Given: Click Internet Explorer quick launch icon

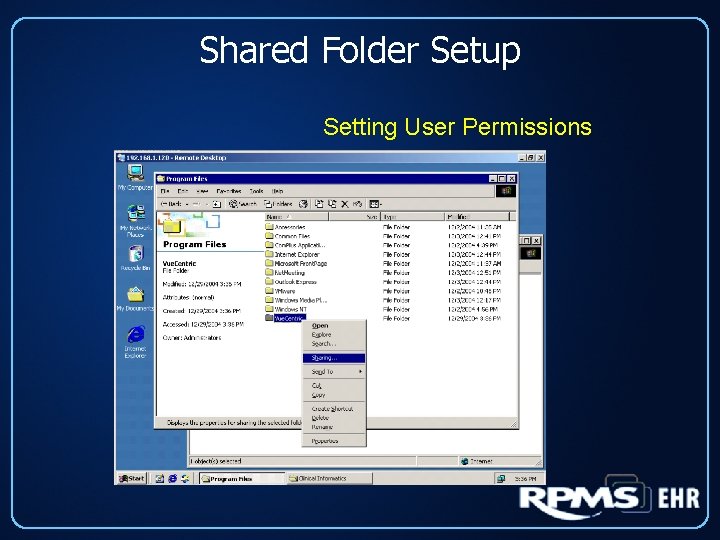Looking at the screenshot, I should pos(172,478).
